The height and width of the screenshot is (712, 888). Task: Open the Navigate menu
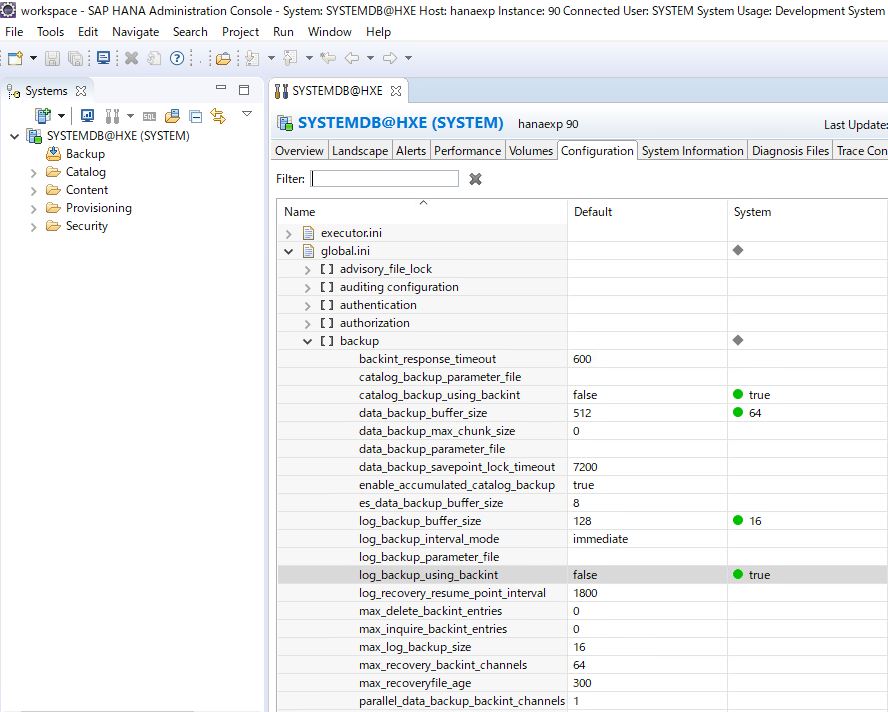tap(135, 32)
